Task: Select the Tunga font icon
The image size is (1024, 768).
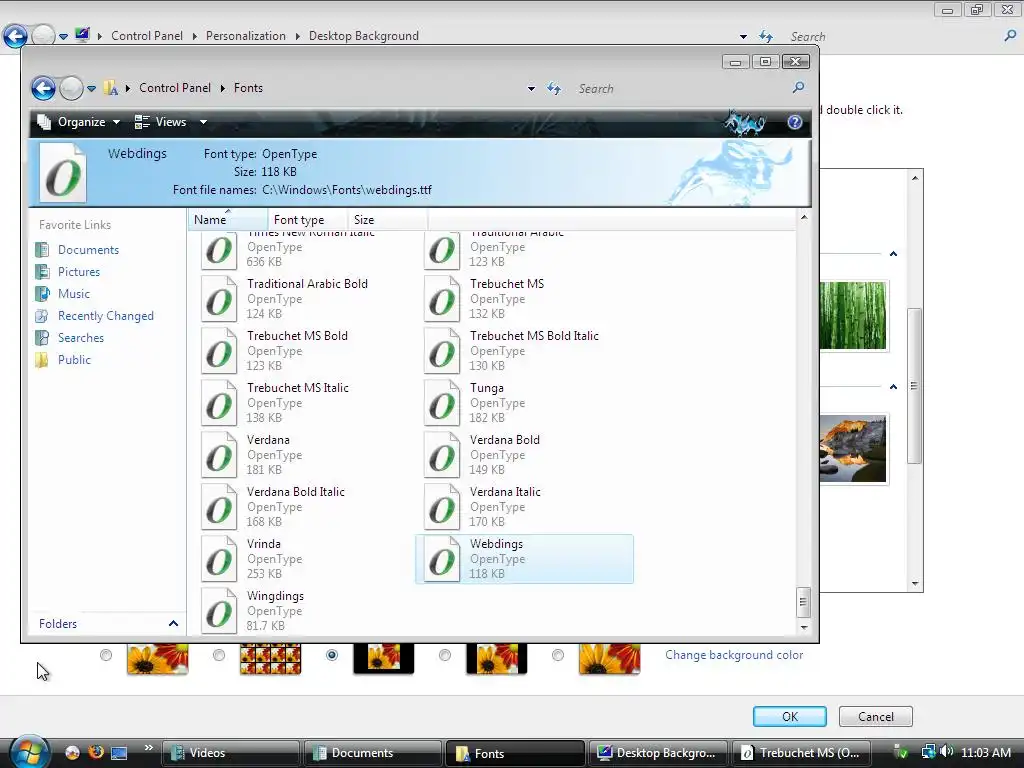Action: (442, 403)
